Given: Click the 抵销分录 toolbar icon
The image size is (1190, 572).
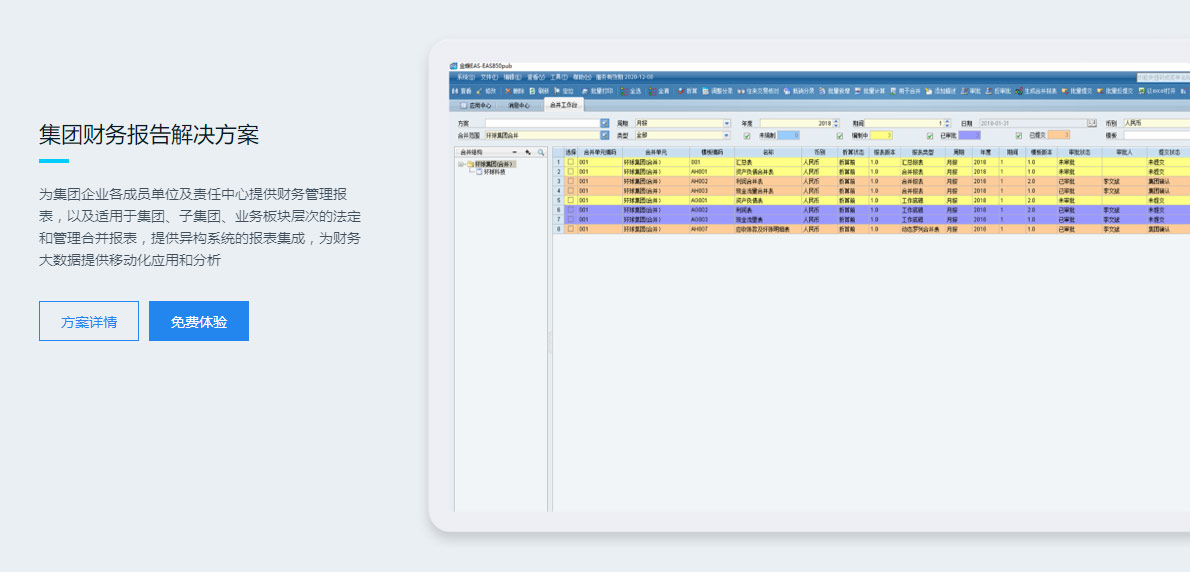Looking at the screenshot, I should [787, 91].
